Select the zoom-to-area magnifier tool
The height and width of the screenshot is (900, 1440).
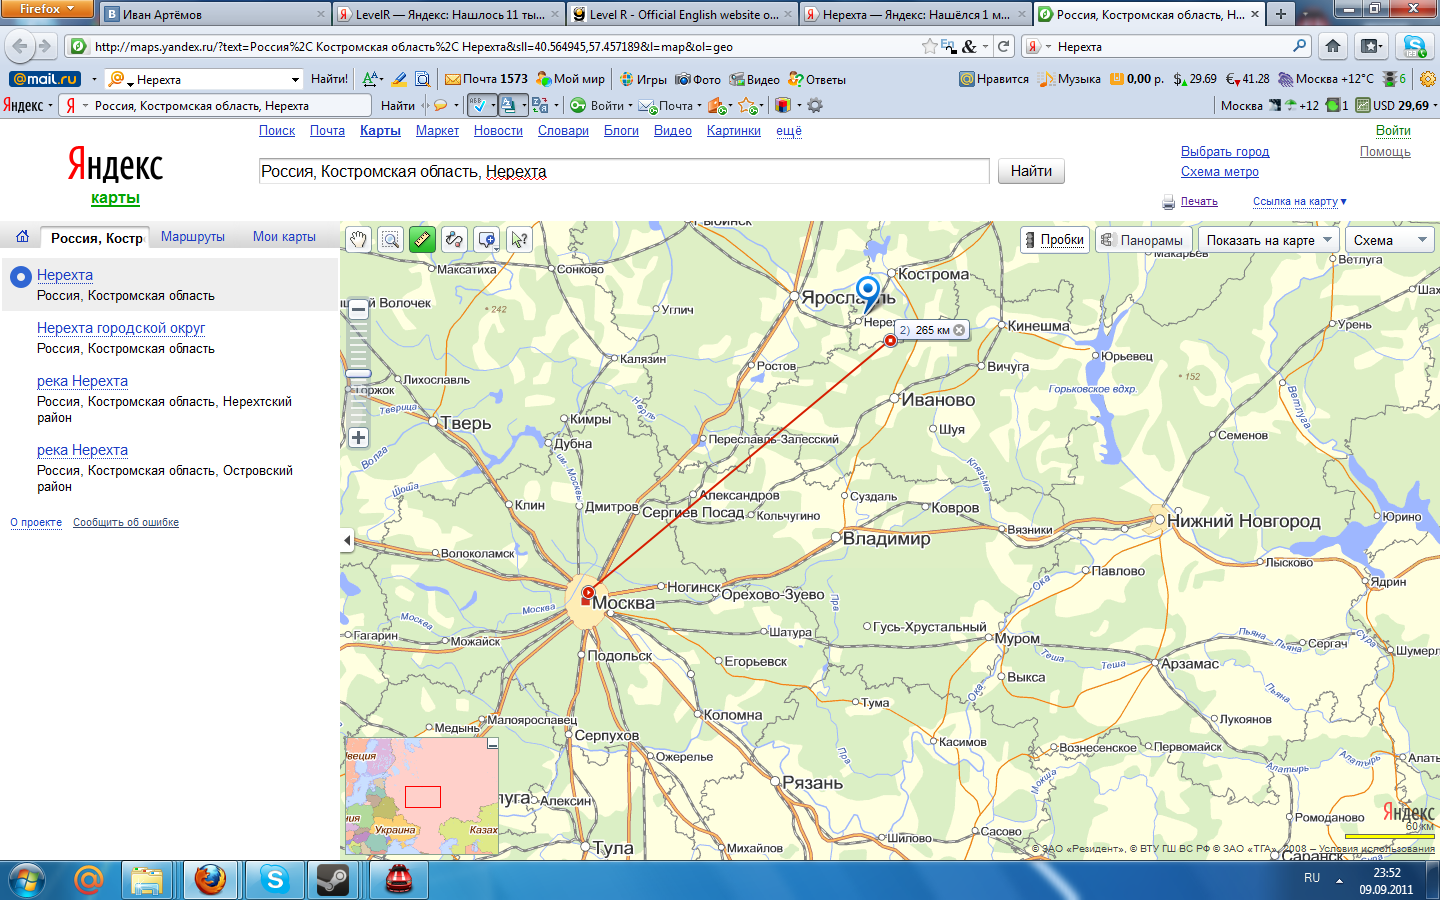point(390,239)
